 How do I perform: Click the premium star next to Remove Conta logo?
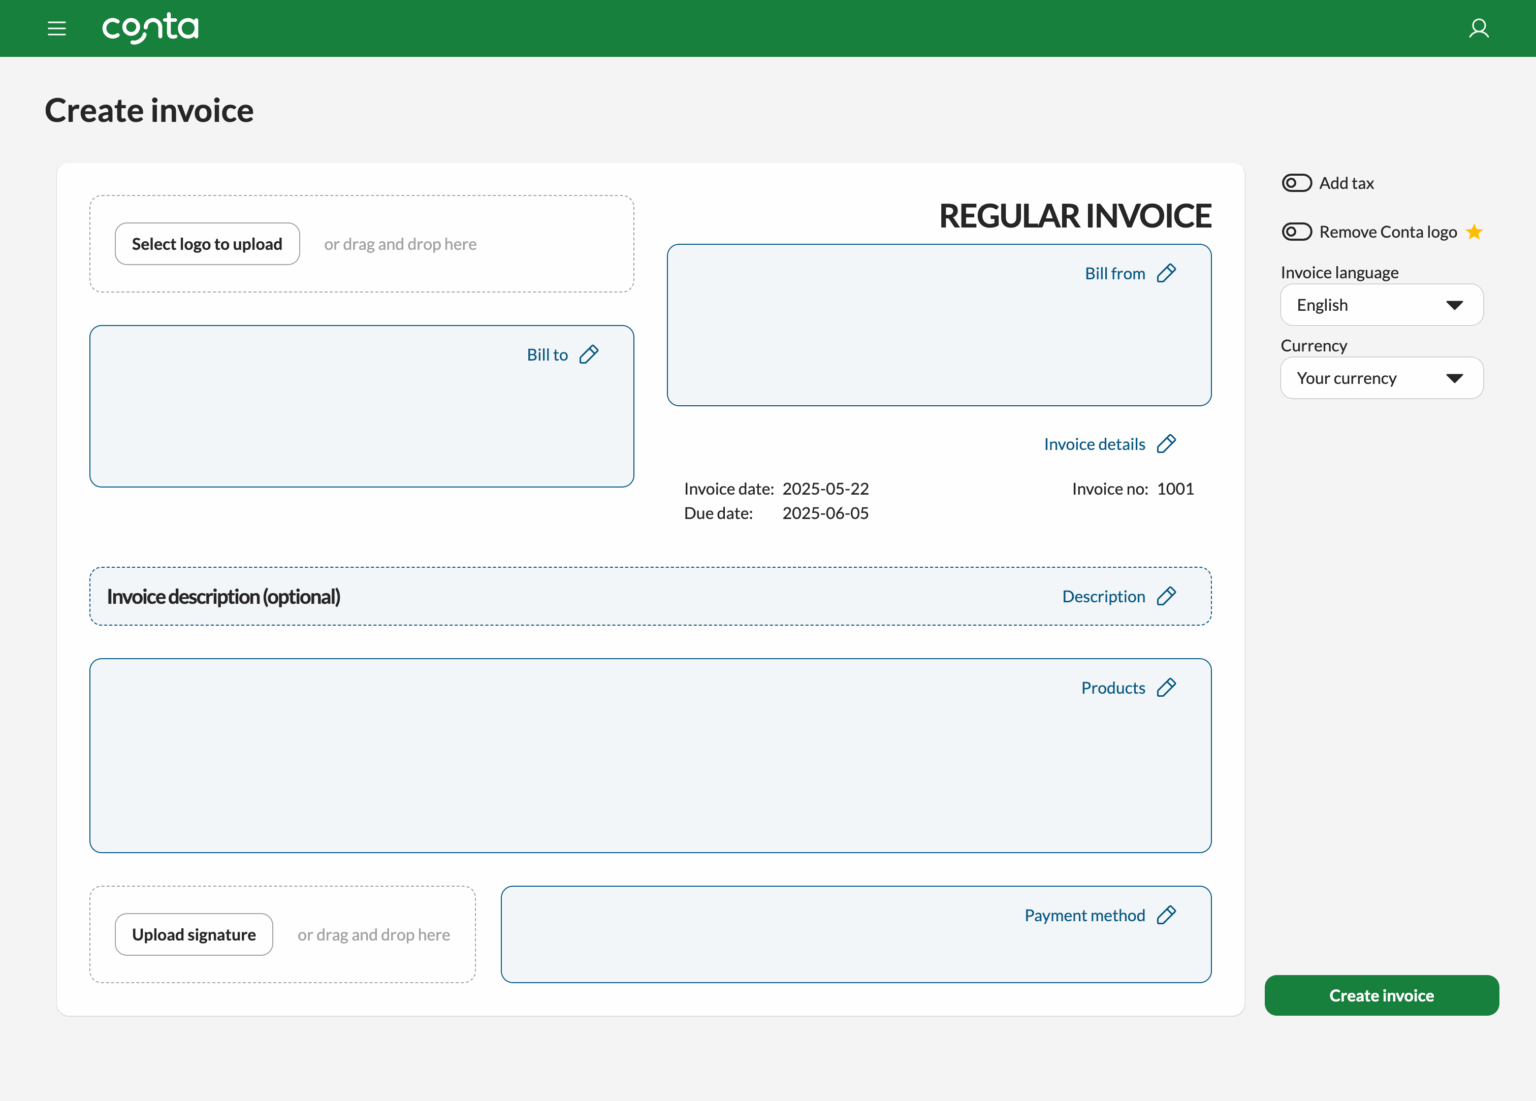(x=1473, y=231)
